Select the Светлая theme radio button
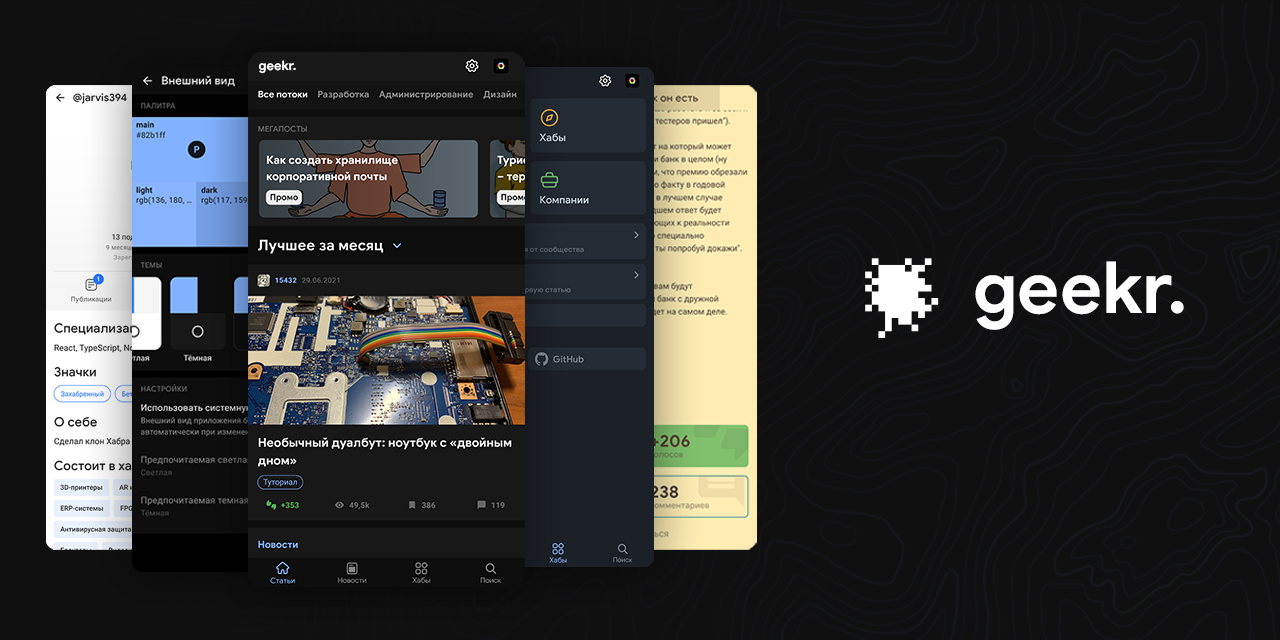1280x640 pixels. tap(137, 331)
